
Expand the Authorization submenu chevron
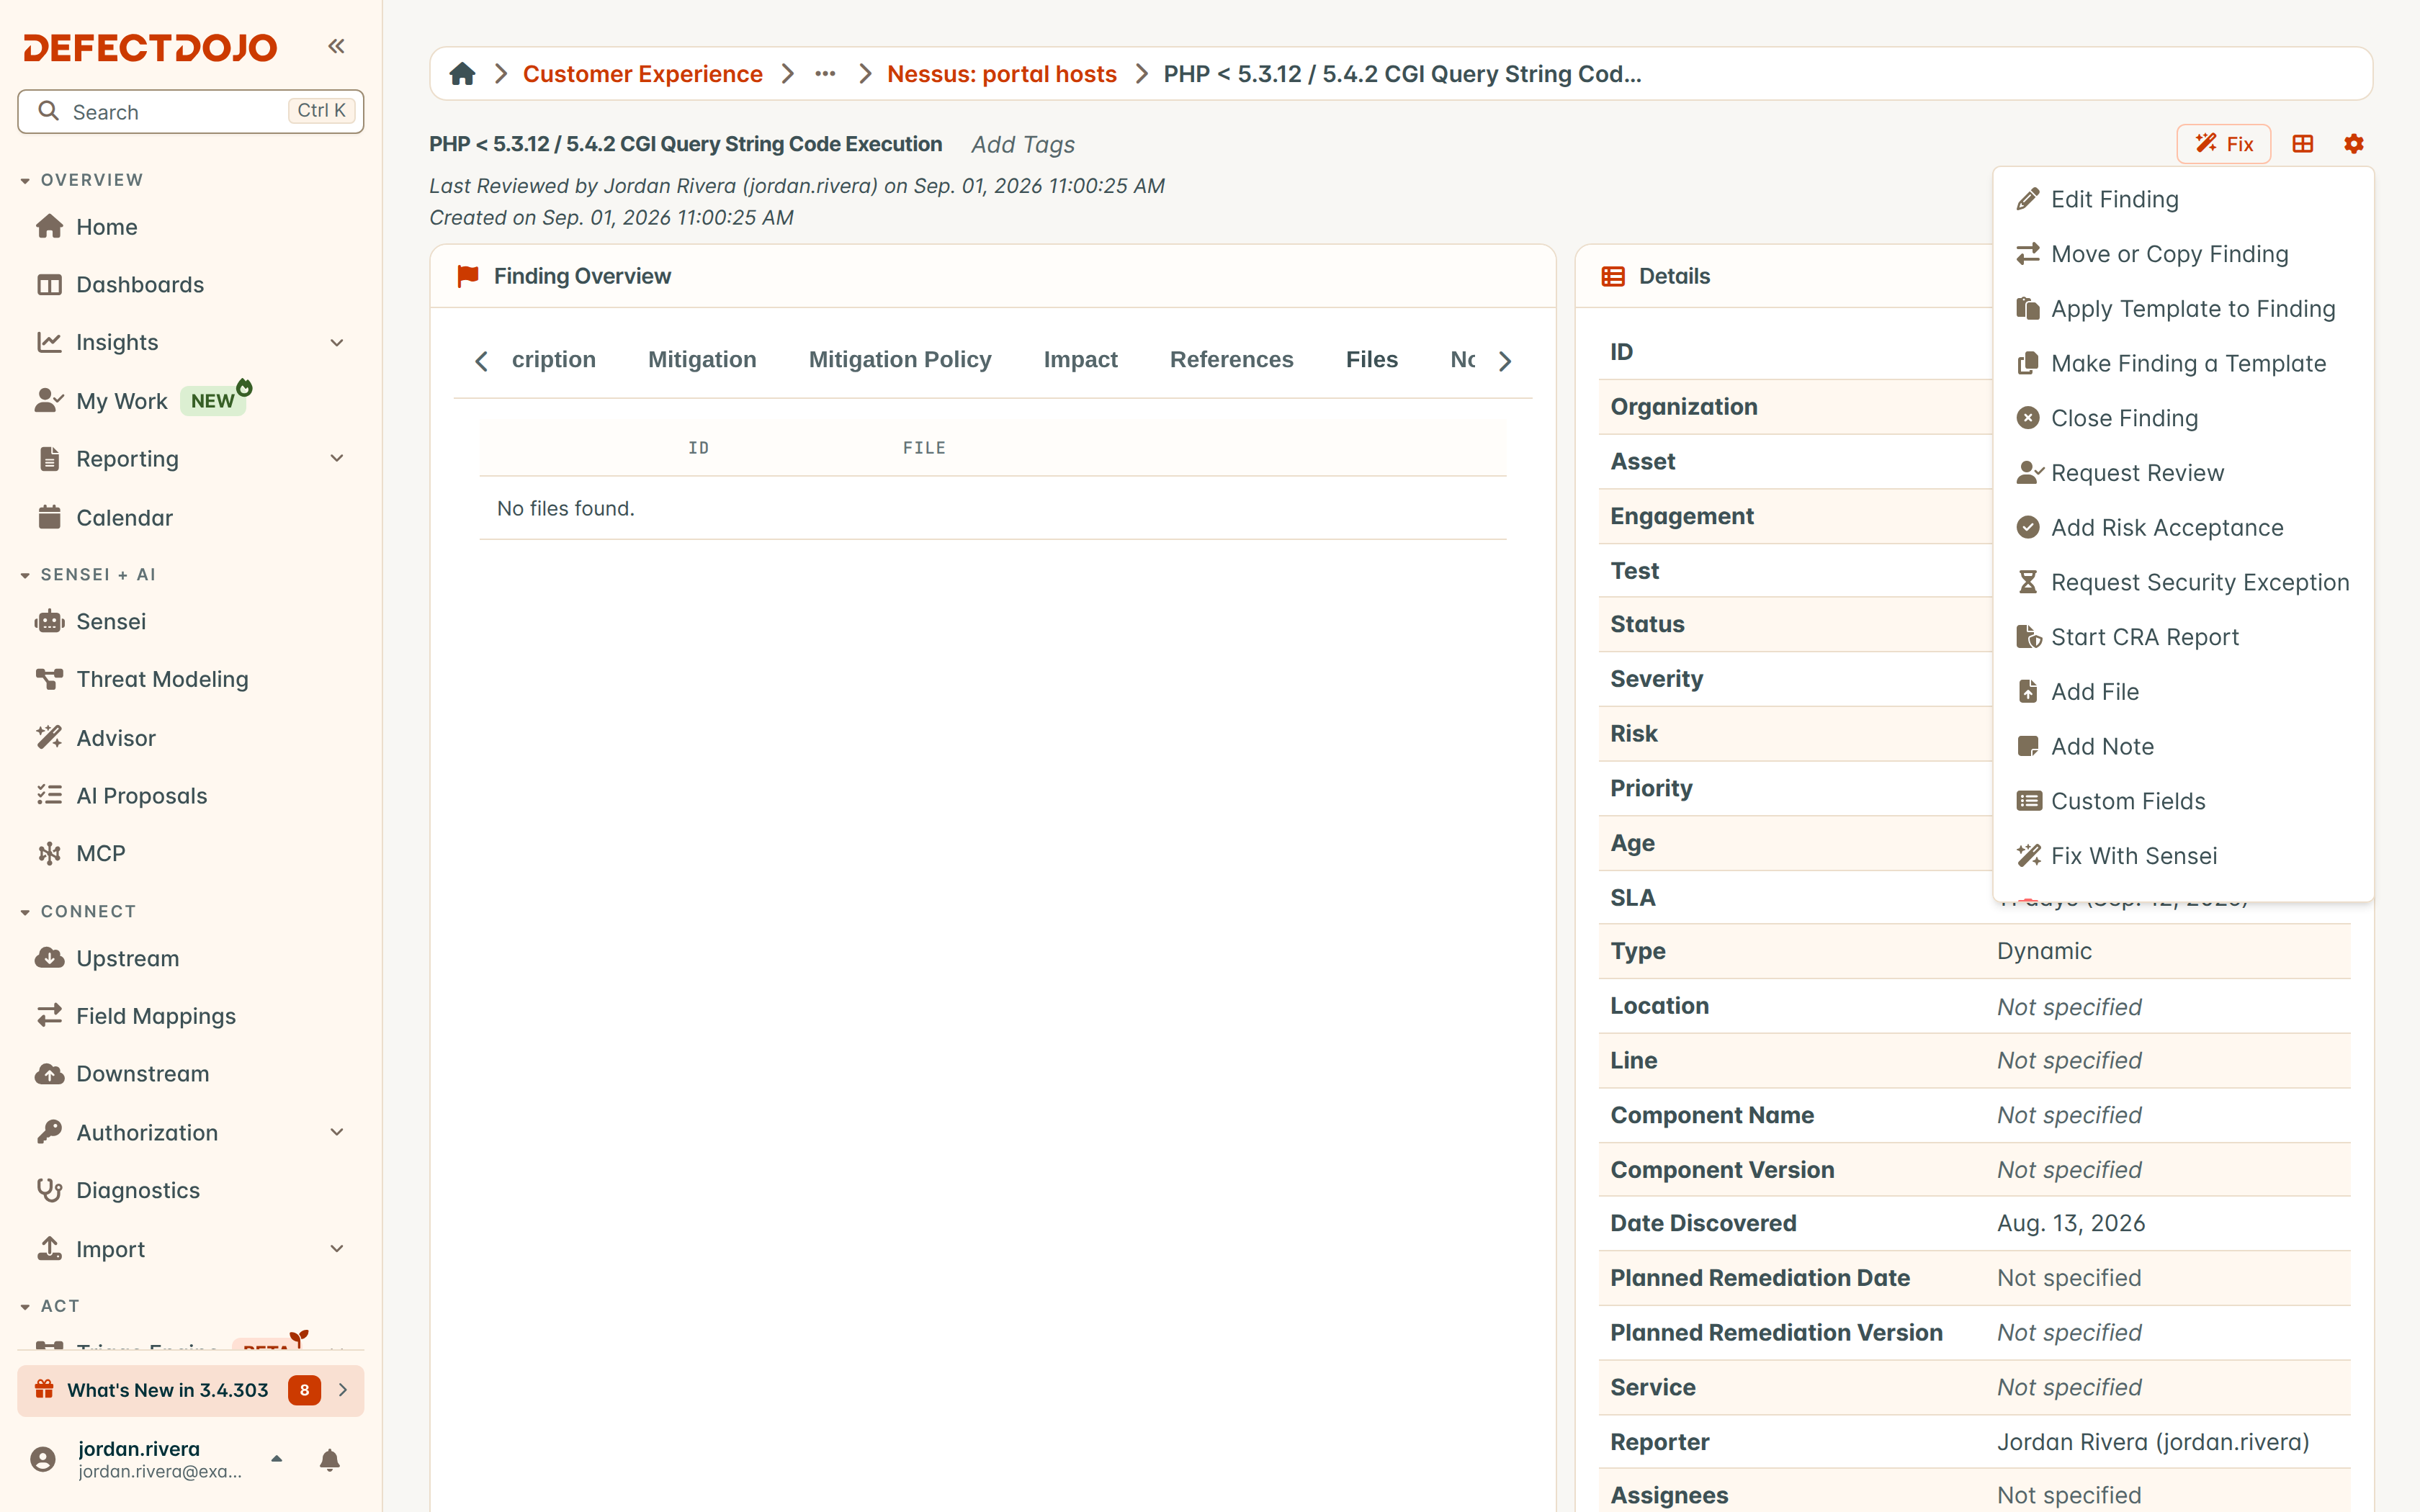pyautogui.click(x=337, y=1132)
